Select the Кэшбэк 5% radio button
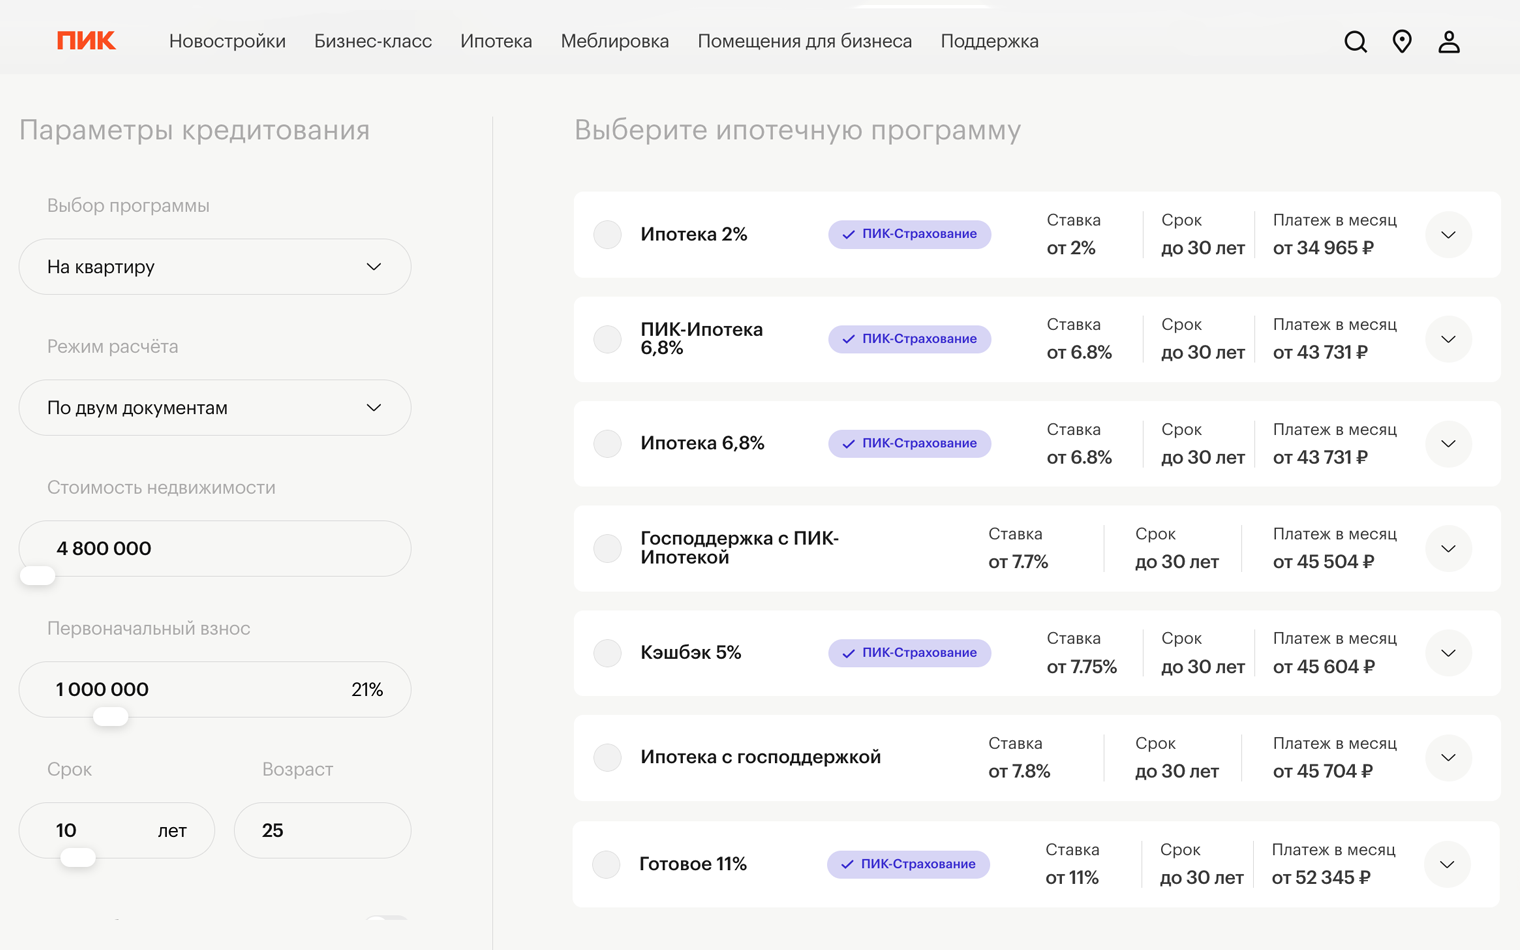This screenshot has height=950, width=1520. pos(607,653)
